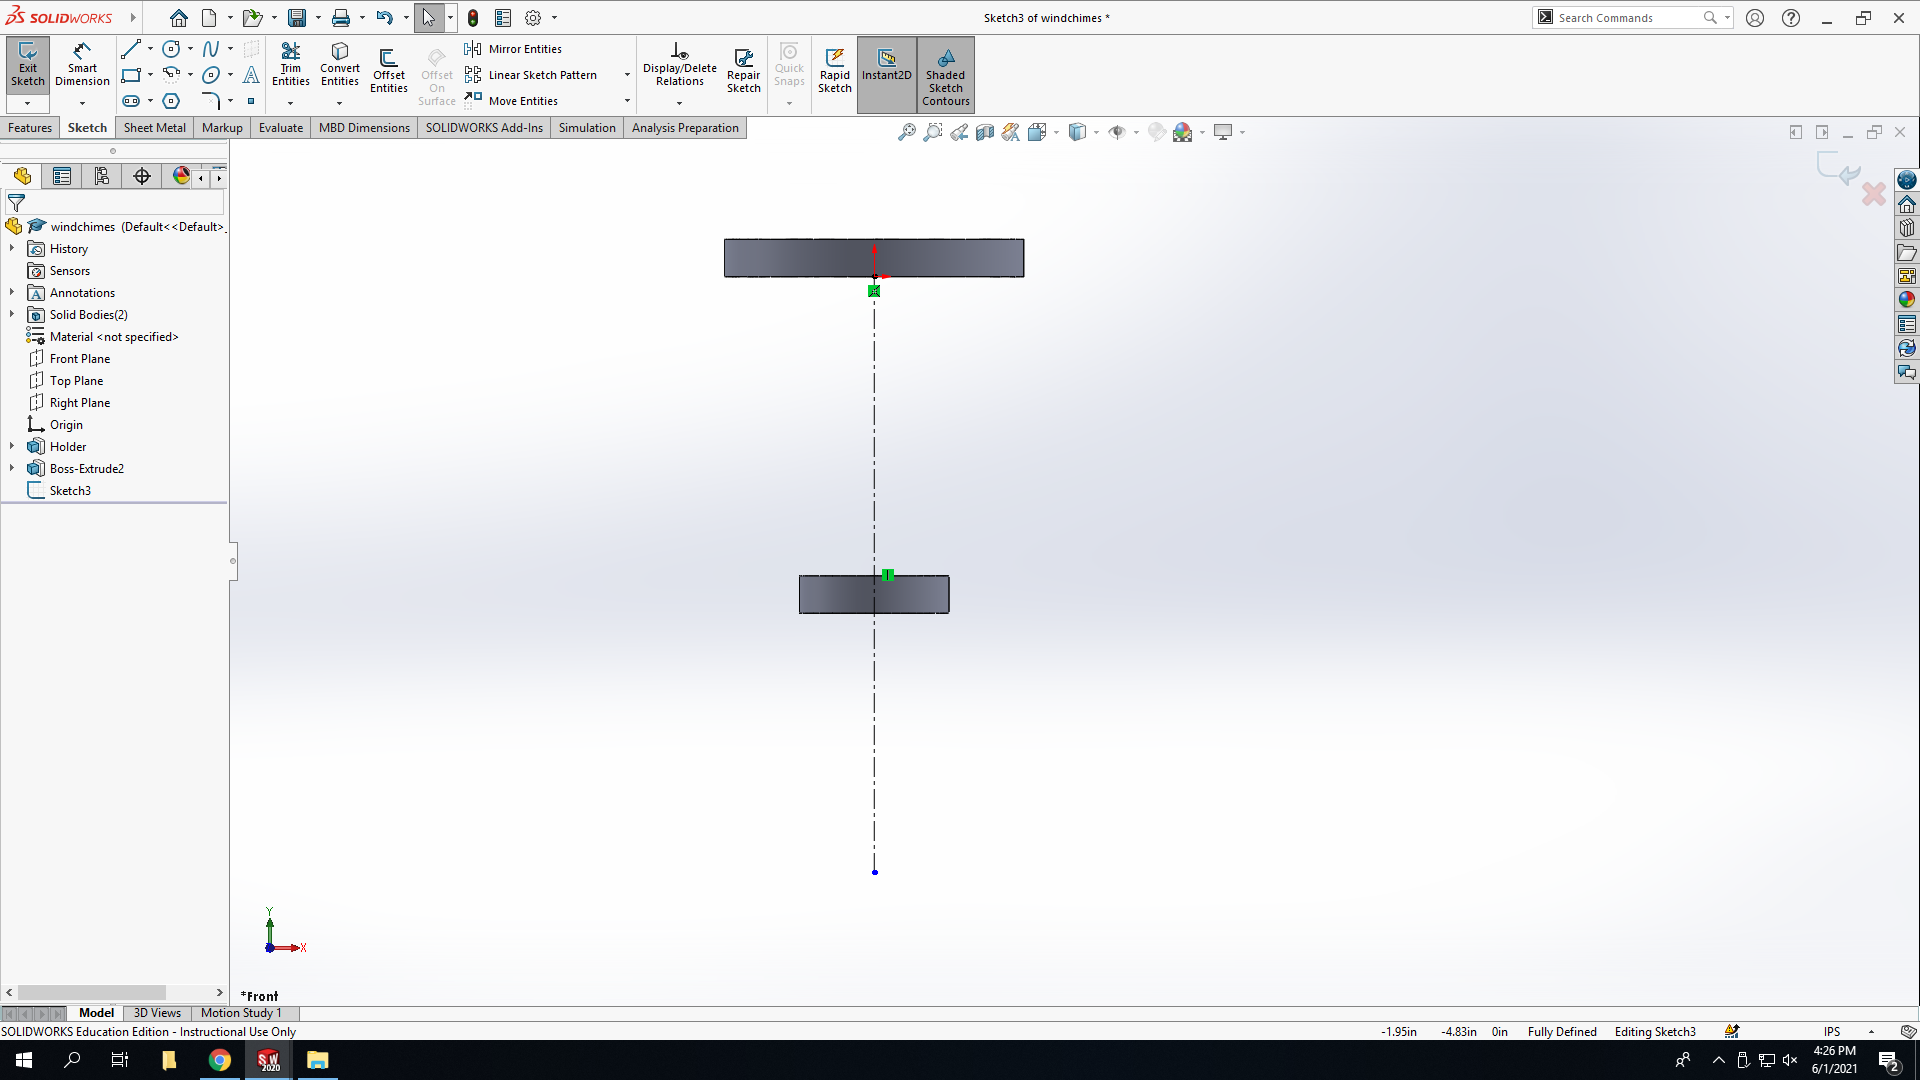
Task: Open the Smart Dimension dropdown arrow
Action: coord(82,103)
